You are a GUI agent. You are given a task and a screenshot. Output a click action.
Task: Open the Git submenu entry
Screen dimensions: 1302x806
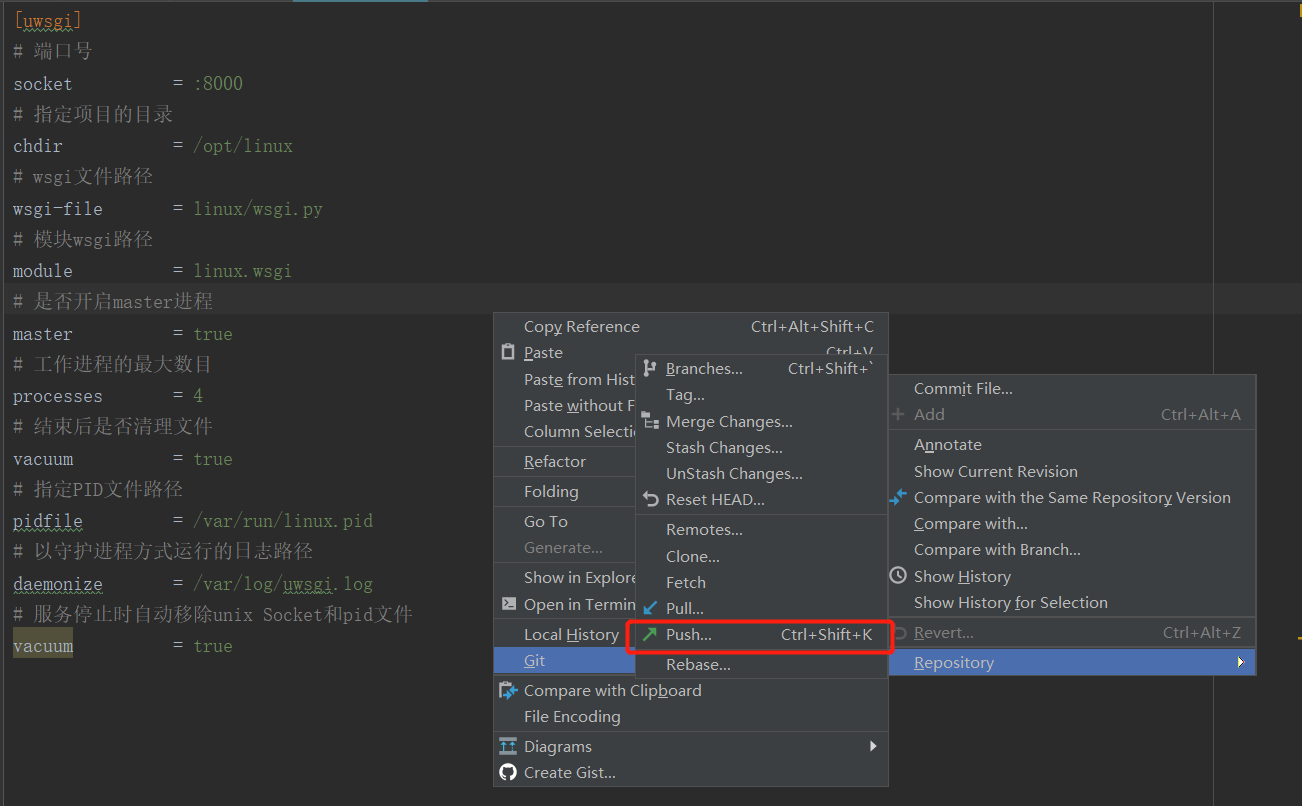(535, 660)
